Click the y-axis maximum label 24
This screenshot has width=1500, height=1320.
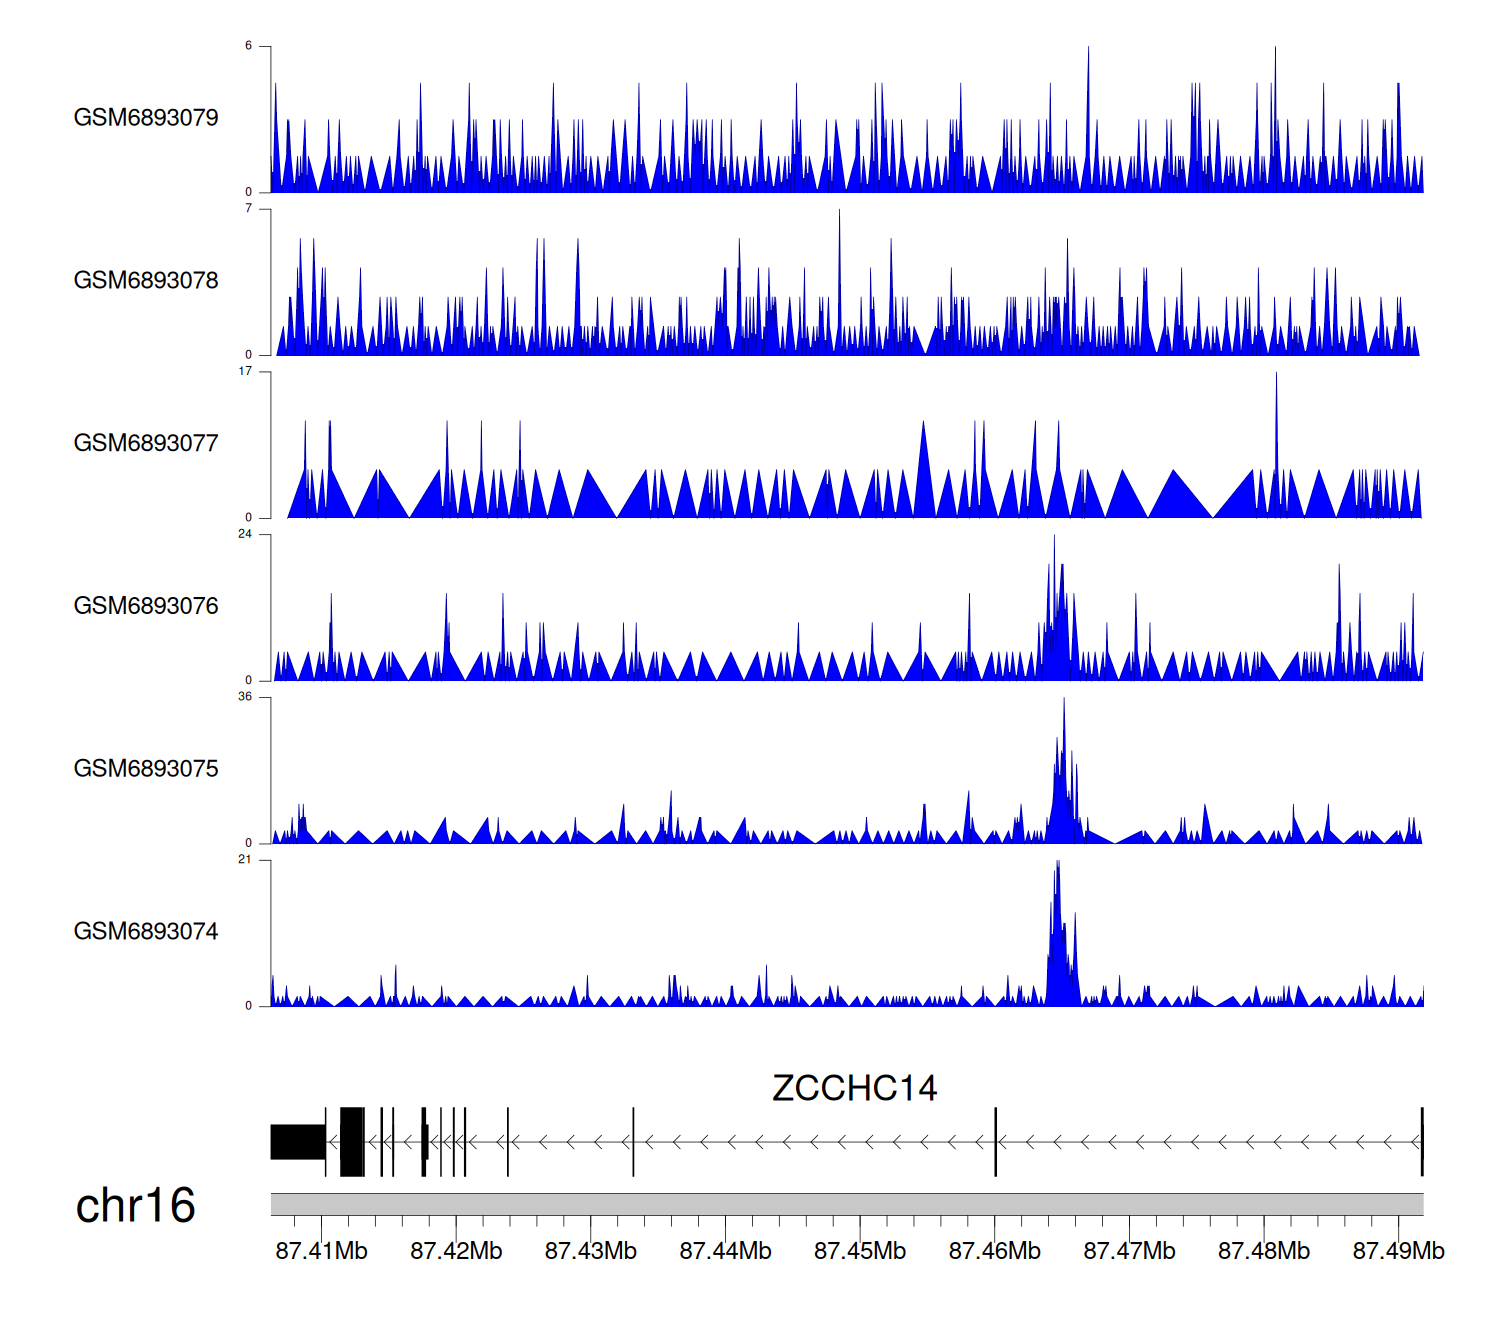(x=245, y=534)
